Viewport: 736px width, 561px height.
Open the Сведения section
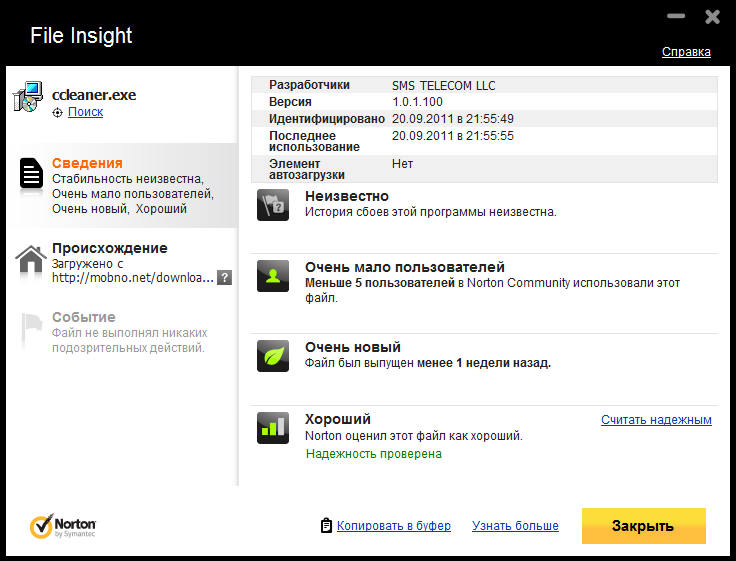(x=122, y=185)
